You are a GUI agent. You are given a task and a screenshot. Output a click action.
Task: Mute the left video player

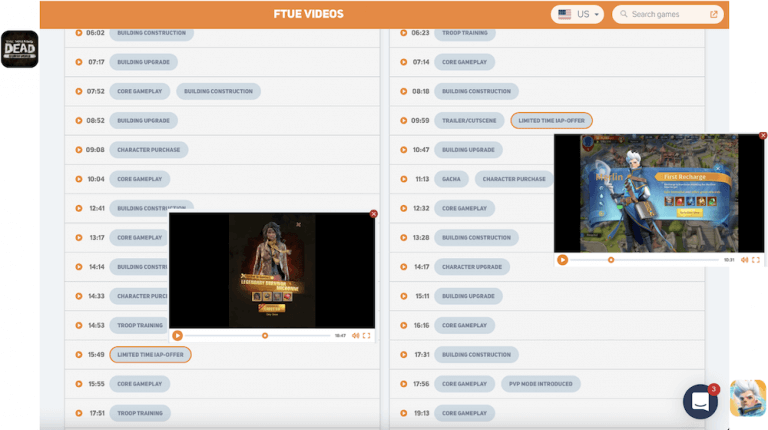[355, 336]
